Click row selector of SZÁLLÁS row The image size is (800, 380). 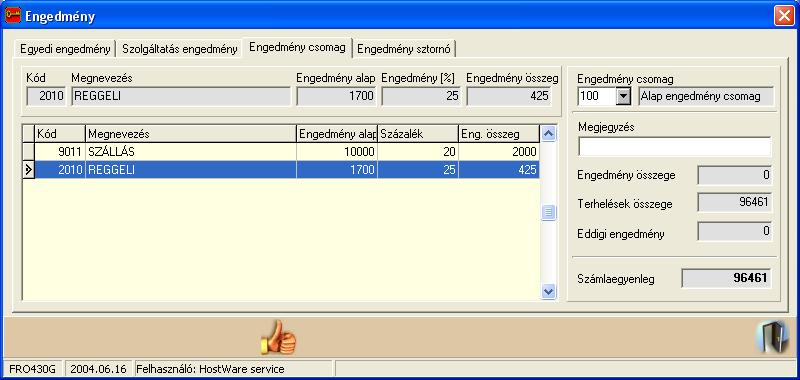click(29, 151)
